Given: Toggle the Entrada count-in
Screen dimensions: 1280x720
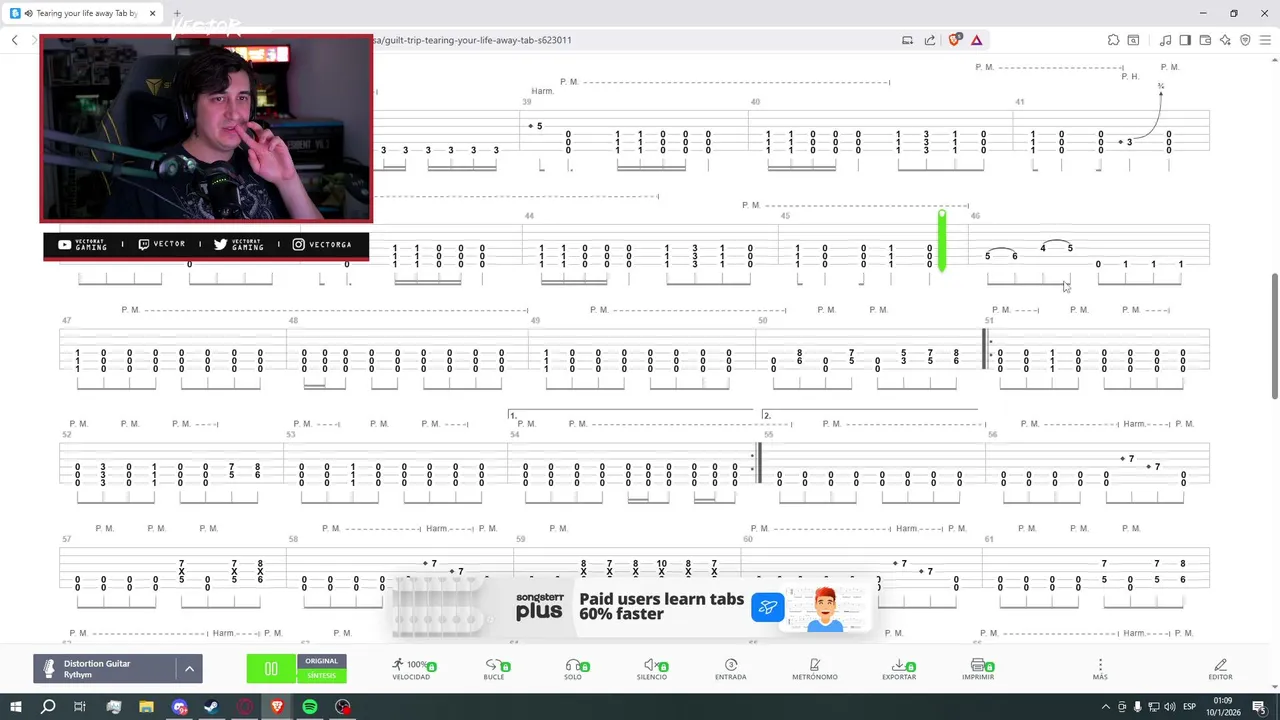Looking at the screenshot, I should pyautogui.click(x=731, y=669).
